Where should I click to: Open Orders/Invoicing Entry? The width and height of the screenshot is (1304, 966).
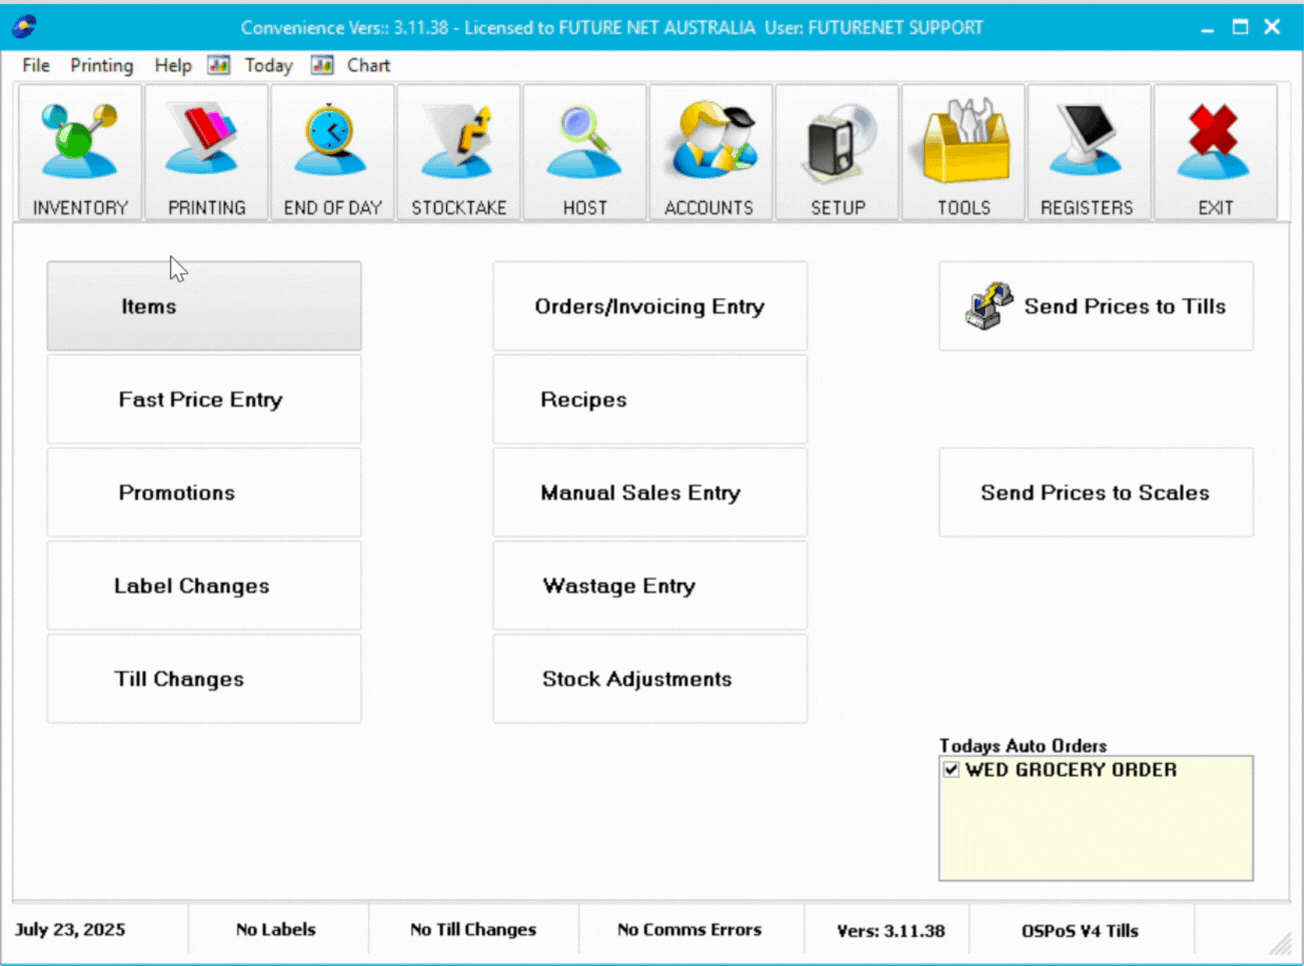(650, 307)
